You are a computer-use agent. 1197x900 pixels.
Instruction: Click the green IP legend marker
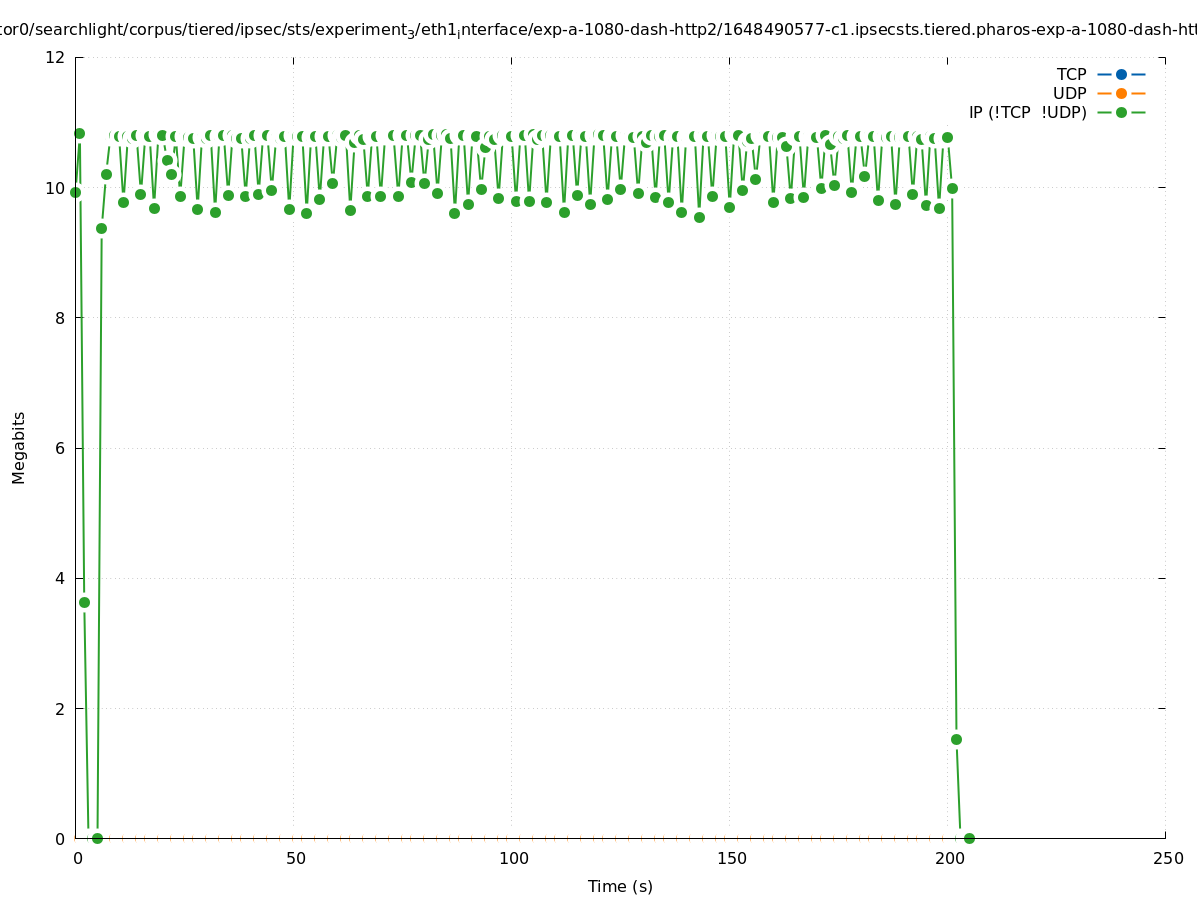1121,112
